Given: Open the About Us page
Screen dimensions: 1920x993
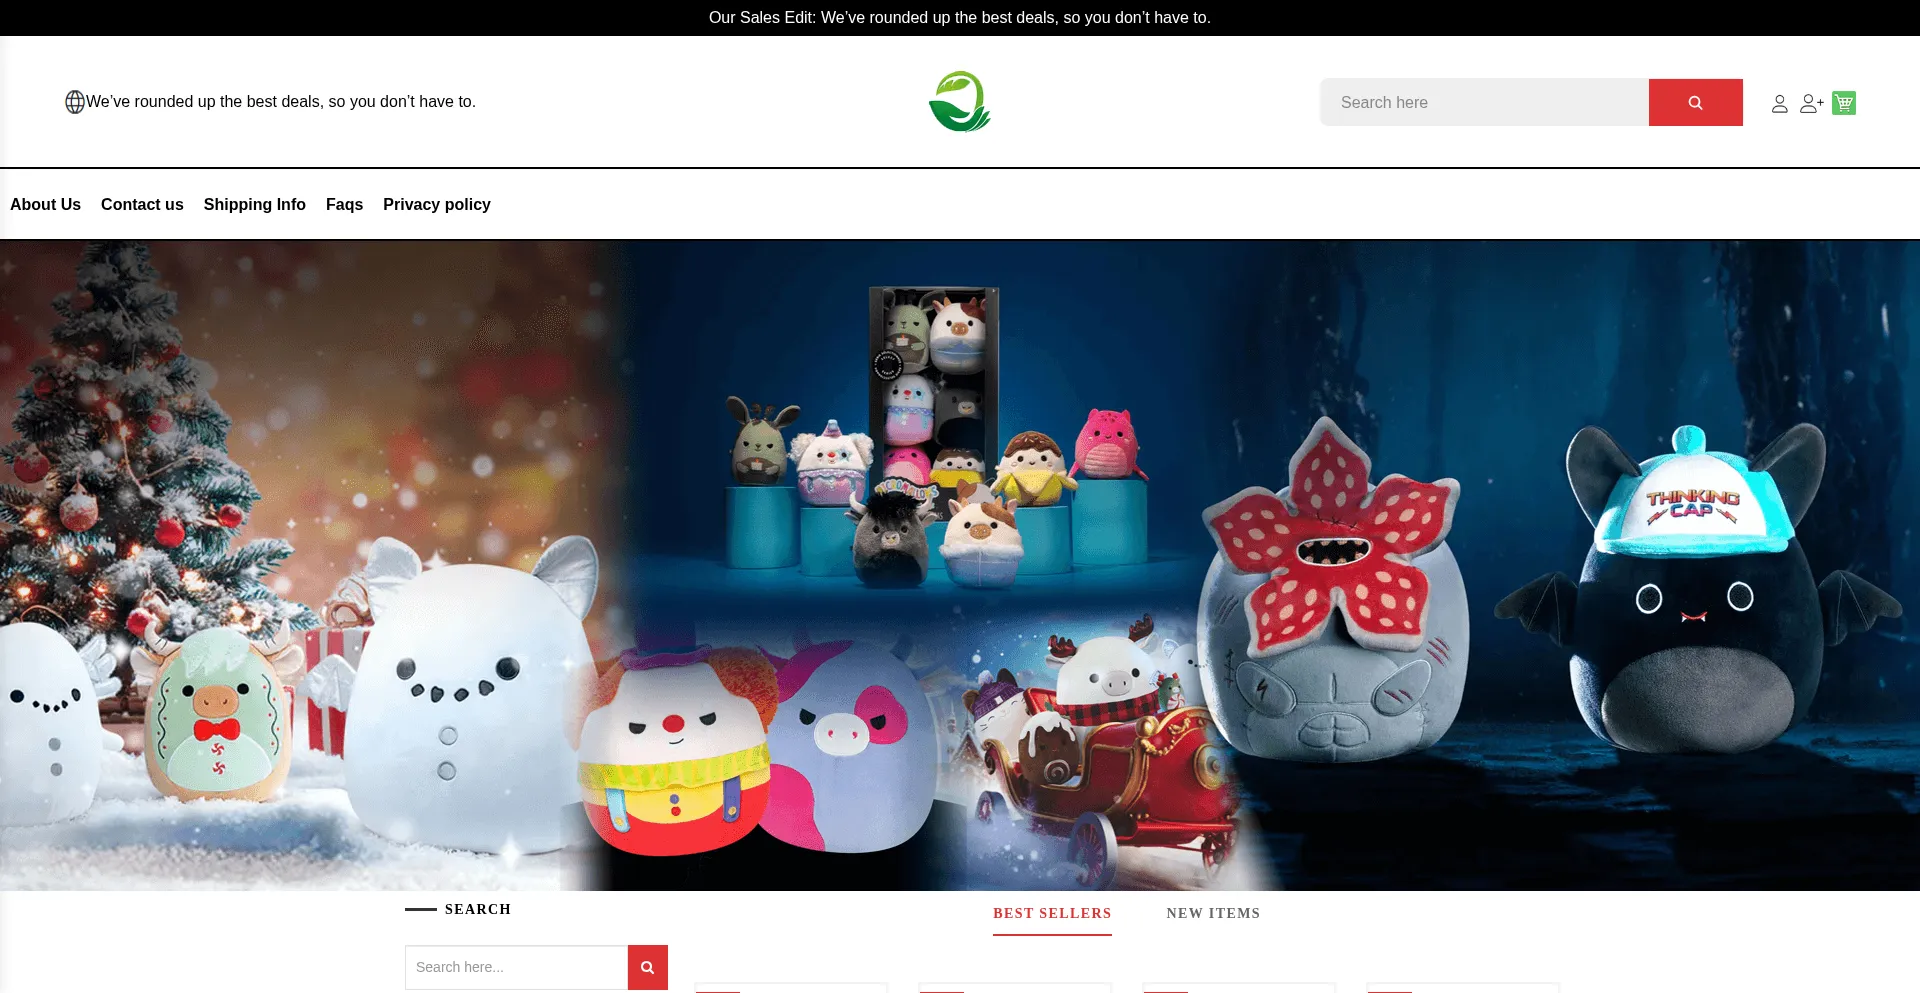Looking at the screenshot, I should [x=45, y=204].
